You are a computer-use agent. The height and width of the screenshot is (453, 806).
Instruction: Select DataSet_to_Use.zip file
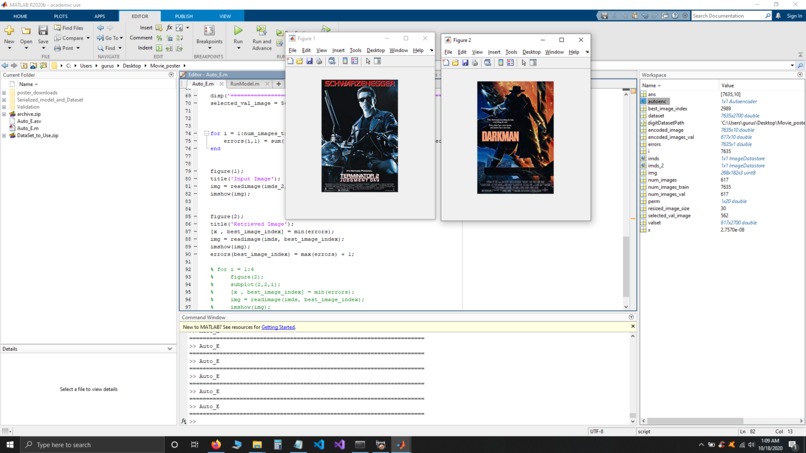(x=38, y=136)
